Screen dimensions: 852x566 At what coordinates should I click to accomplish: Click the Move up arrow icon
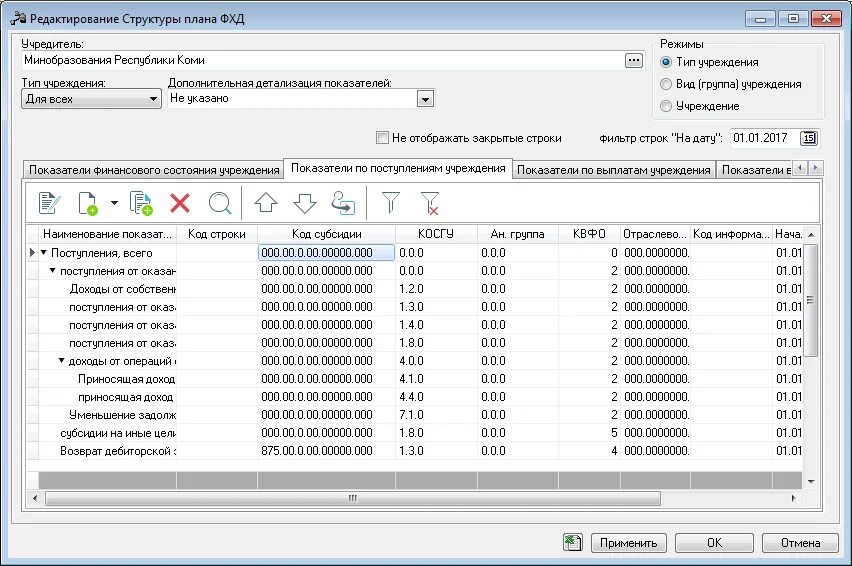click(x=266, y=203)
